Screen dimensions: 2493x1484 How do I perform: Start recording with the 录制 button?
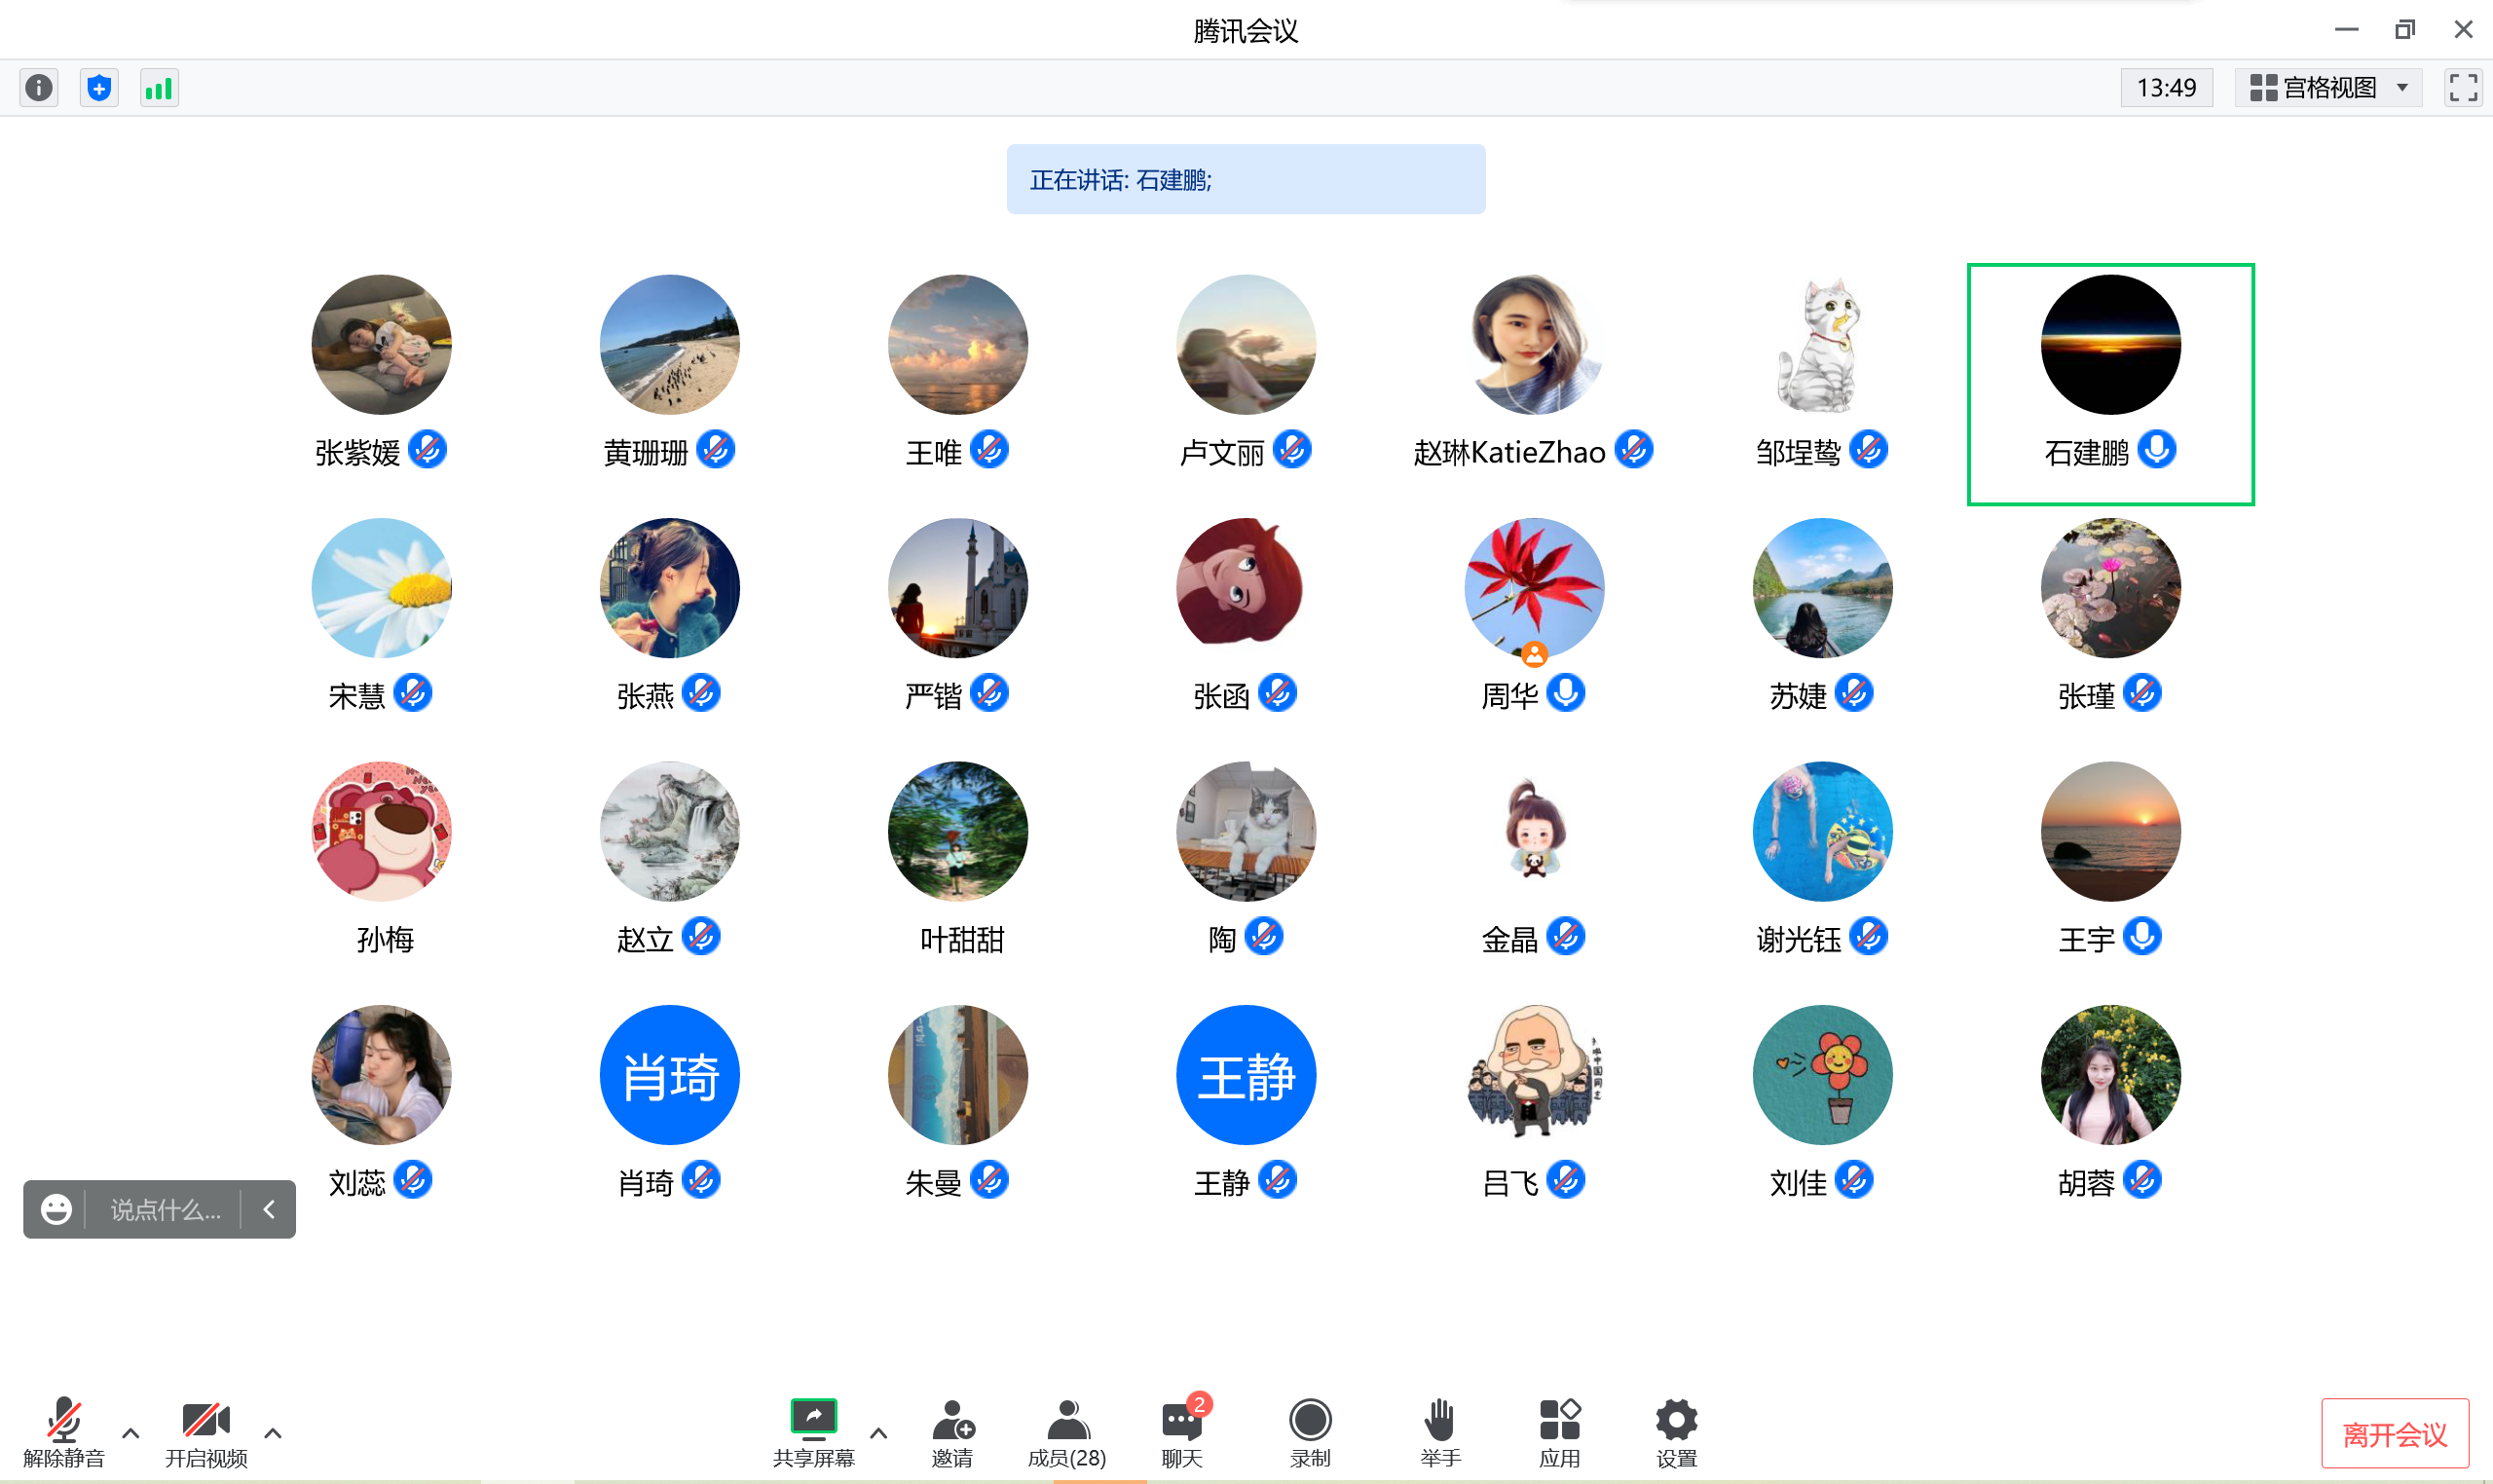(1310, 1432)
